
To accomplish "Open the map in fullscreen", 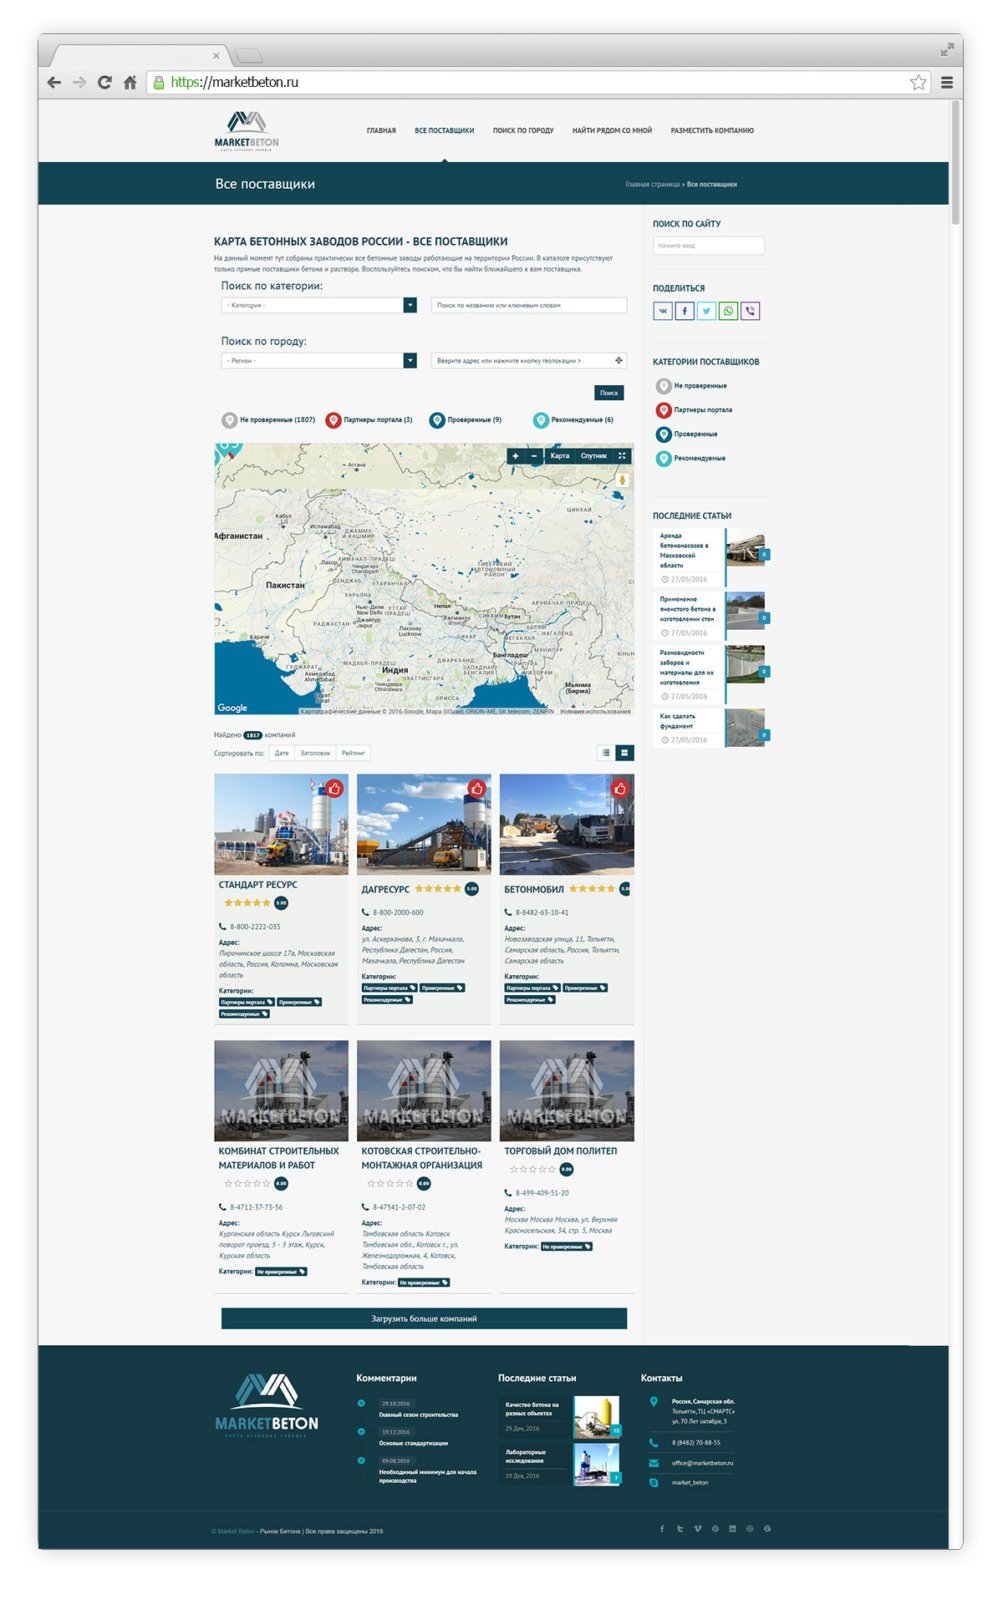I will (622, 456).
